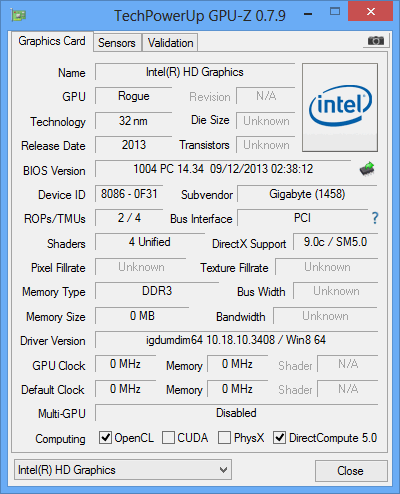
Task: Click the Name field Intel(R) HD Graphics
Action: pos(195,72)
